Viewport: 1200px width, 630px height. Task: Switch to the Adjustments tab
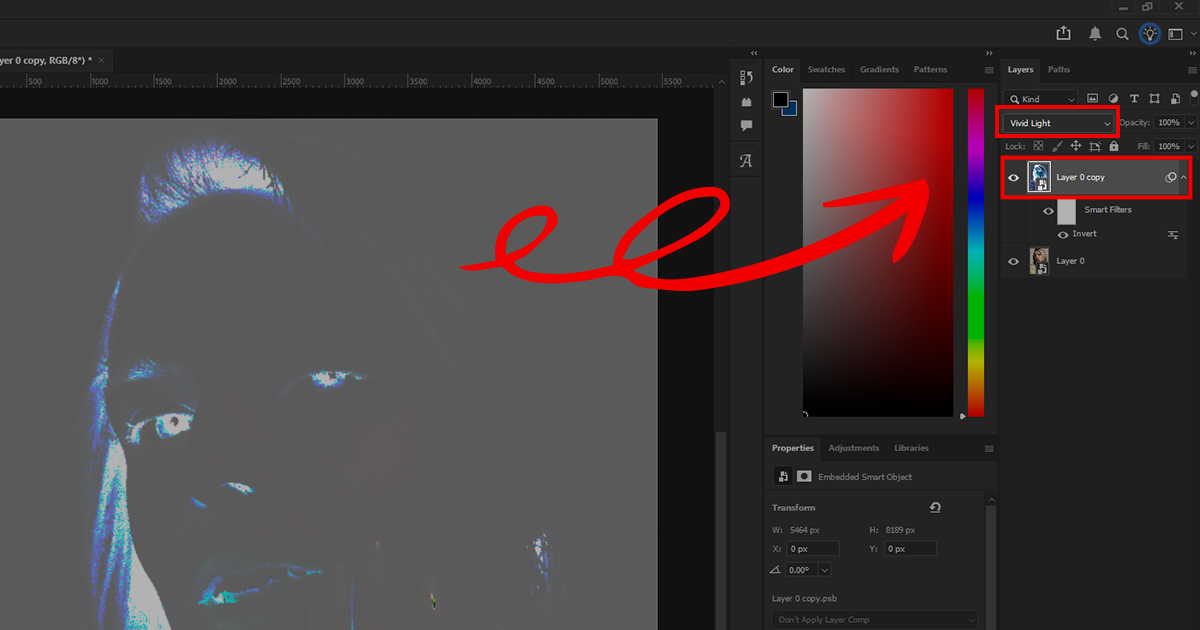(853, 448)
